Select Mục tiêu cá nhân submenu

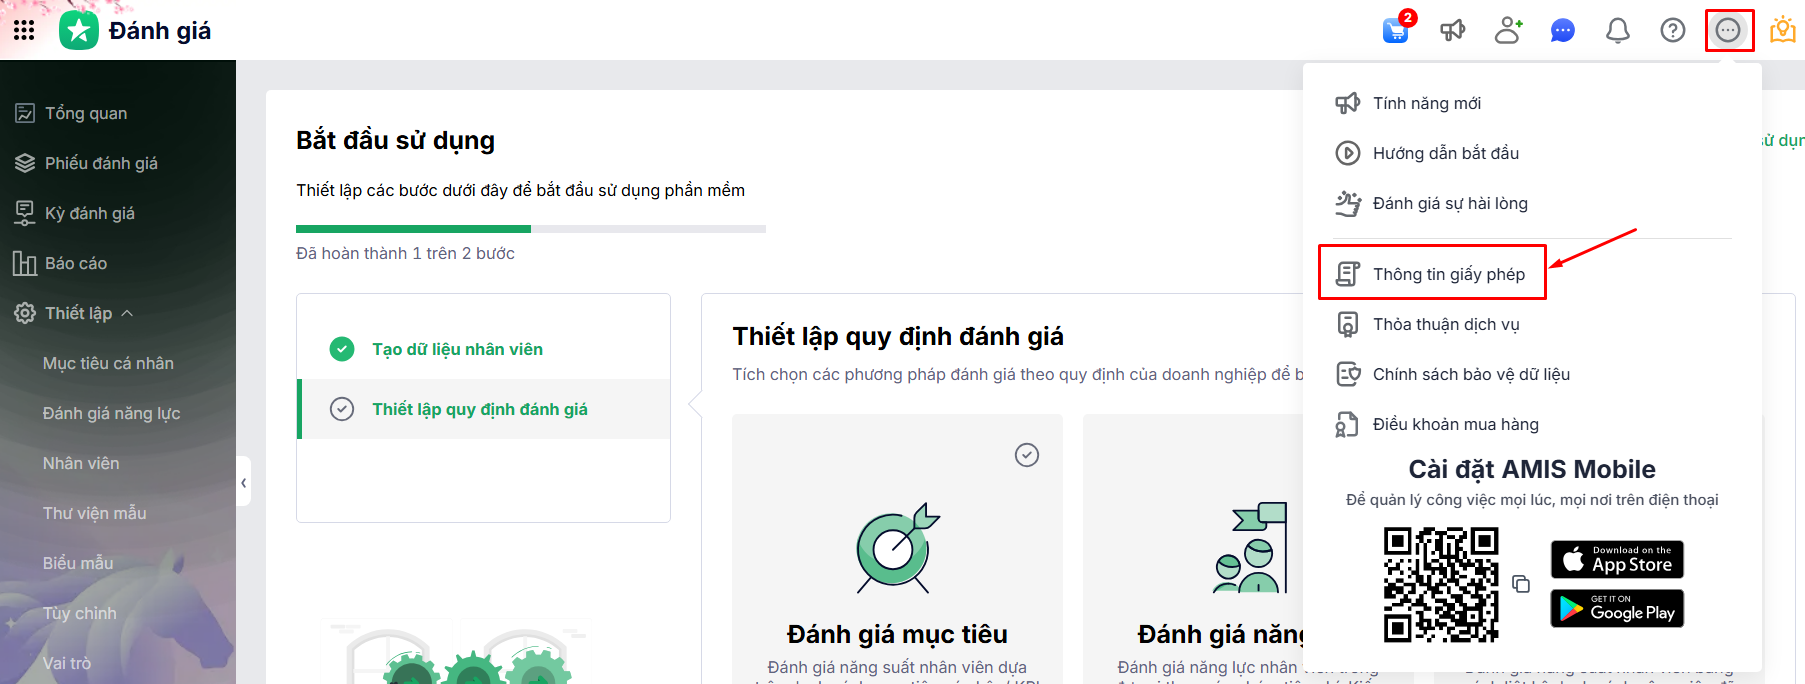pyautogui.click(x=108, y=363)
